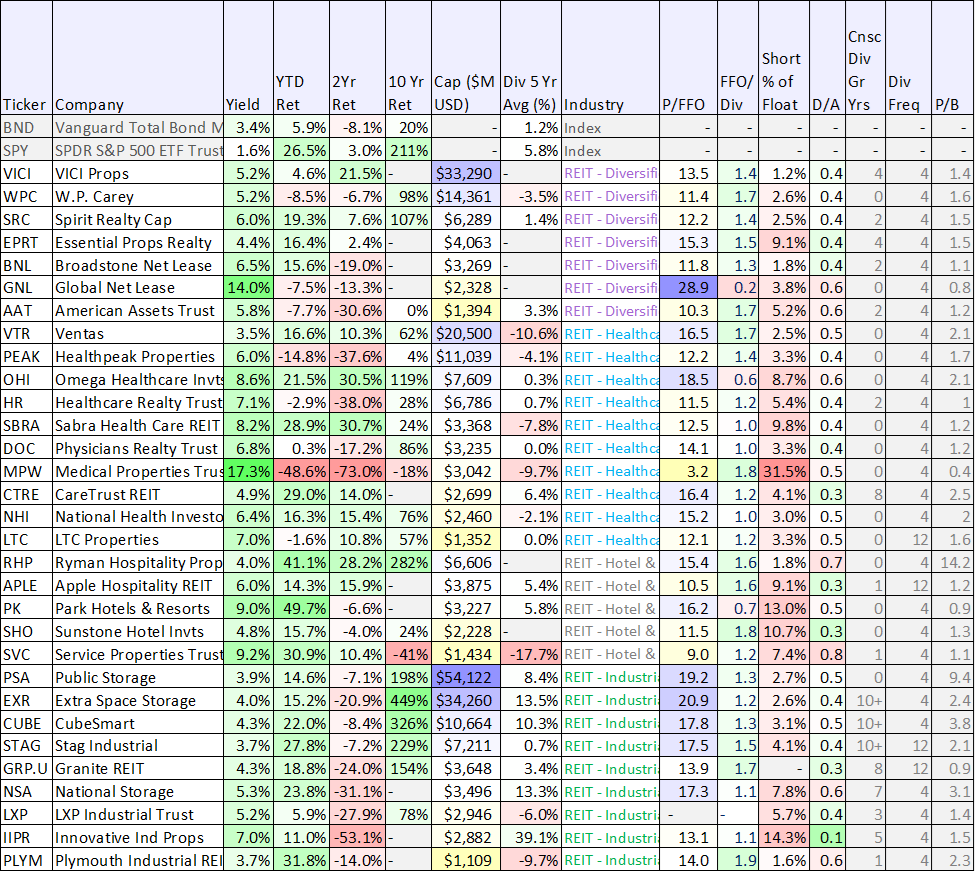Select GNL P/FFO value 28.9

[x=688, y=288]
